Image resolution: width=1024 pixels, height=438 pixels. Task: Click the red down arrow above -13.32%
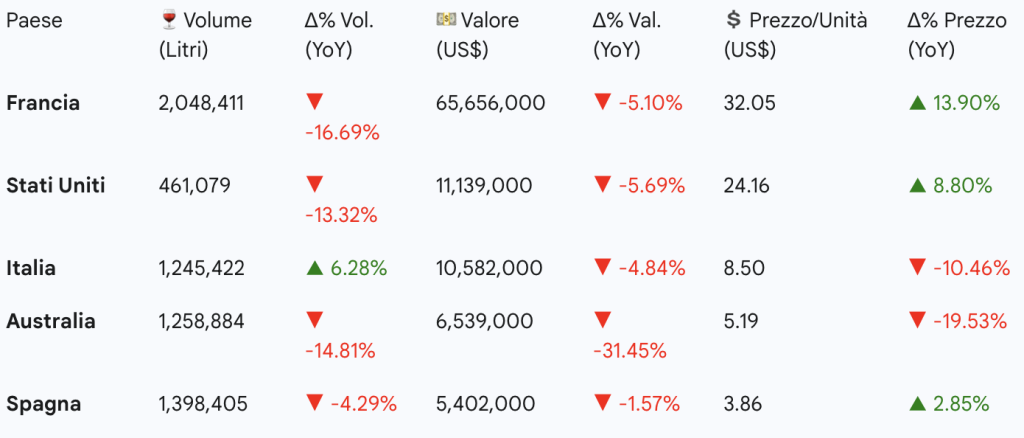tap(314, 185)
